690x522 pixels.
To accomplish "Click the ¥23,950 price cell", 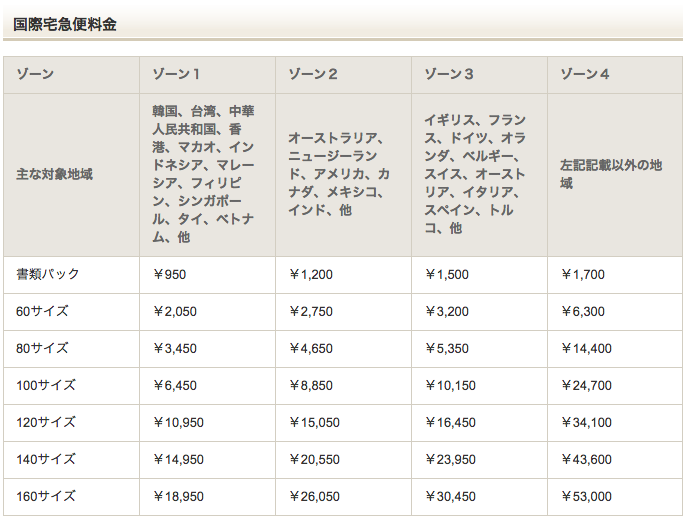I will [x=449, y=459].
